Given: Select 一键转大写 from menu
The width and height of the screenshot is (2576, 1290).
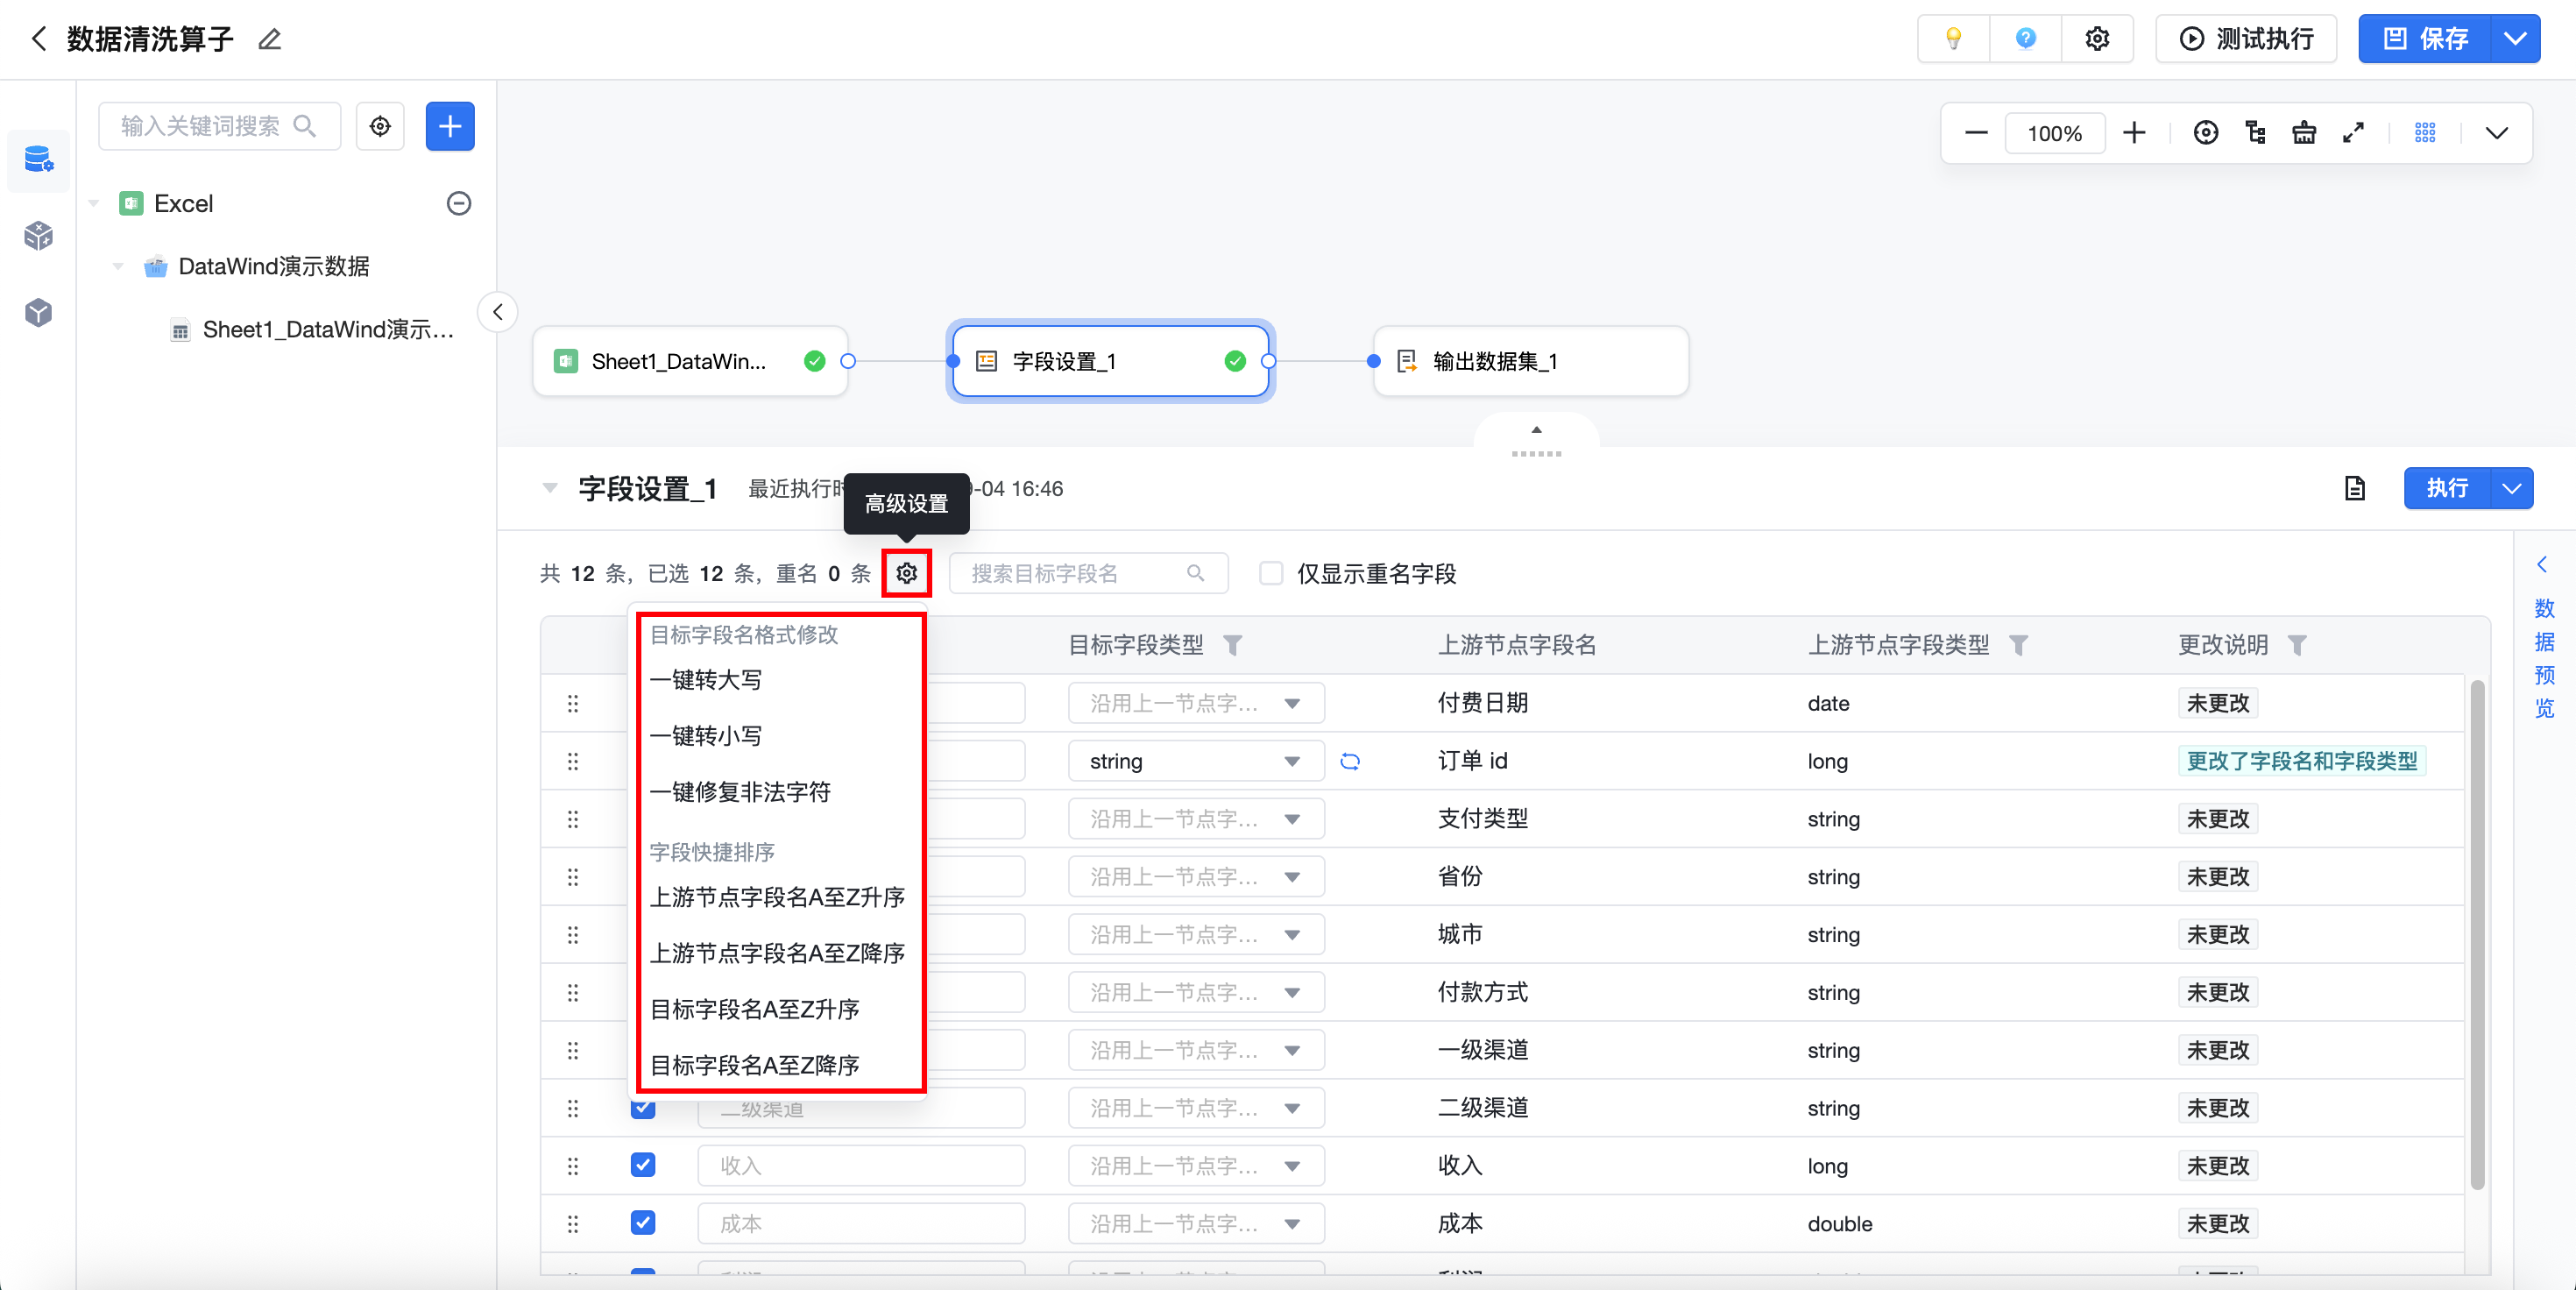Looking at the screenshot, I should click(706, 680).
